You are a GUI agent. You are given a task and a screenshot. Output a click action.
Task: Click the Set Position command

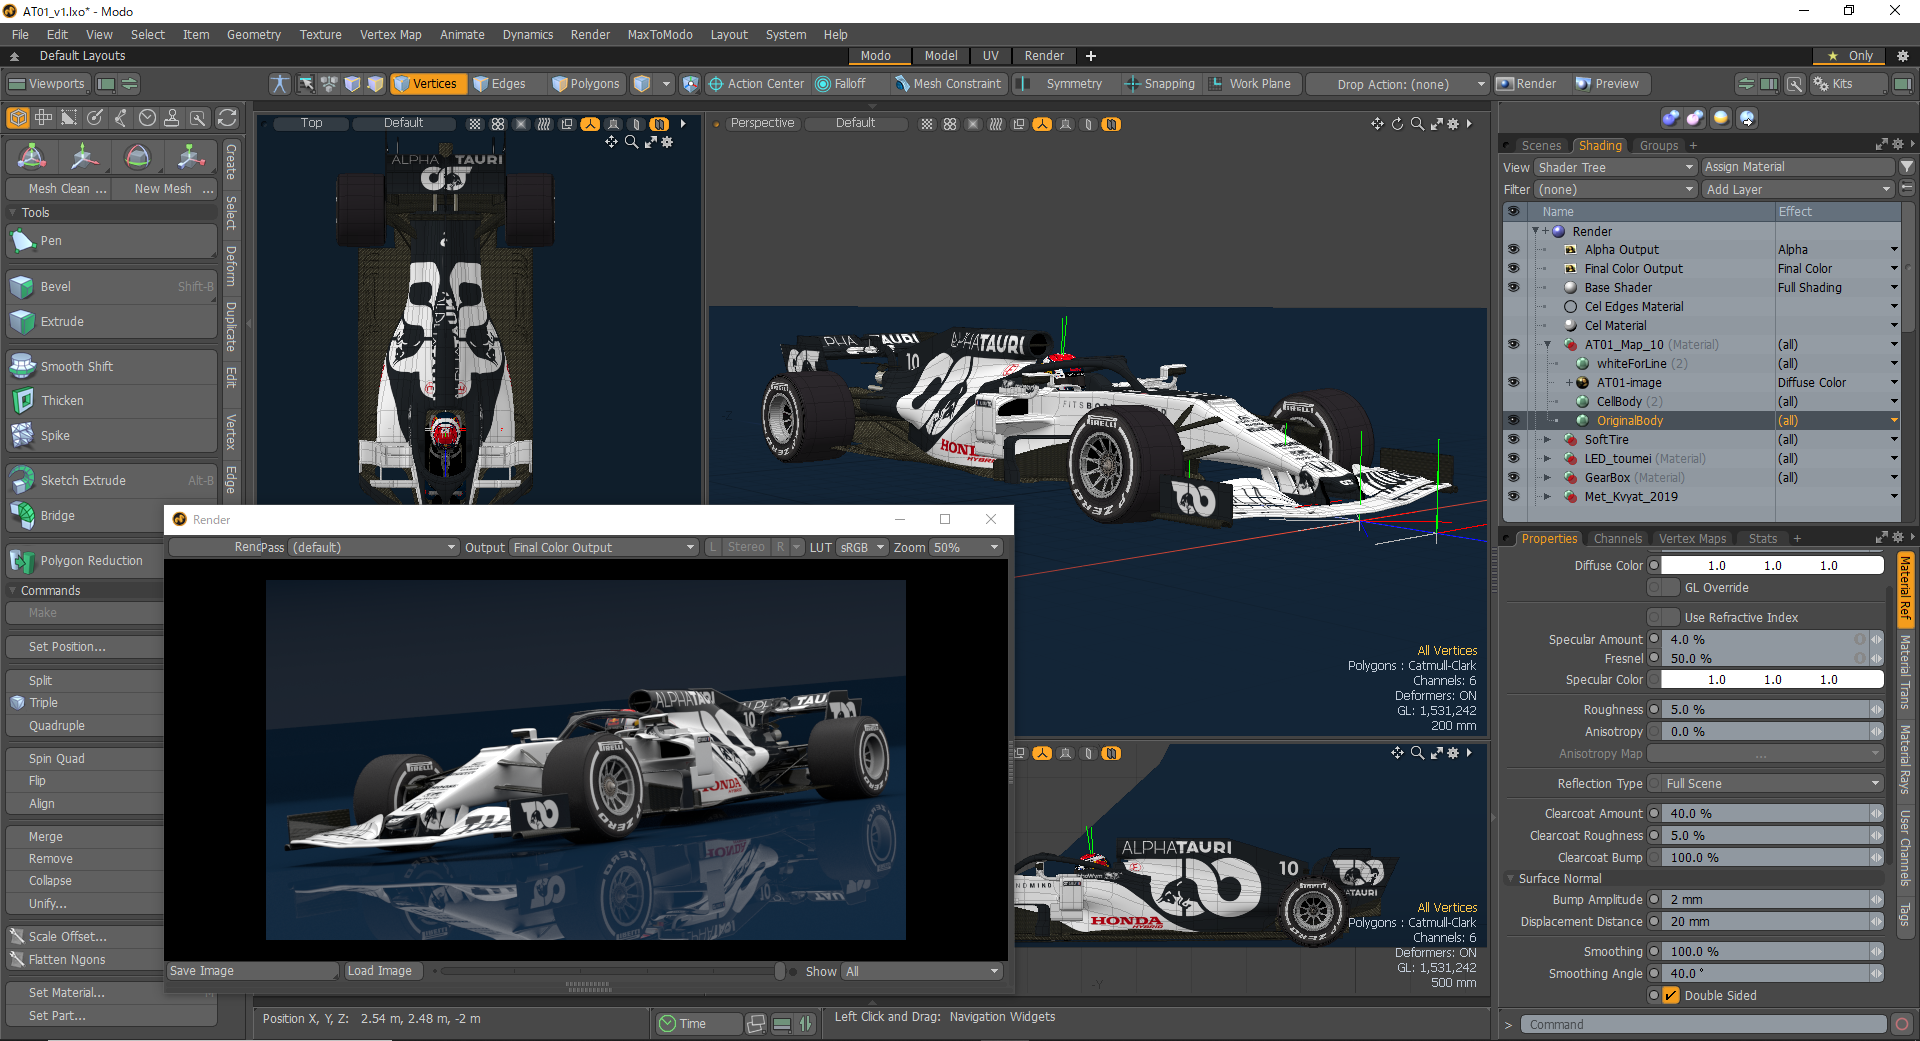point(86,647)
